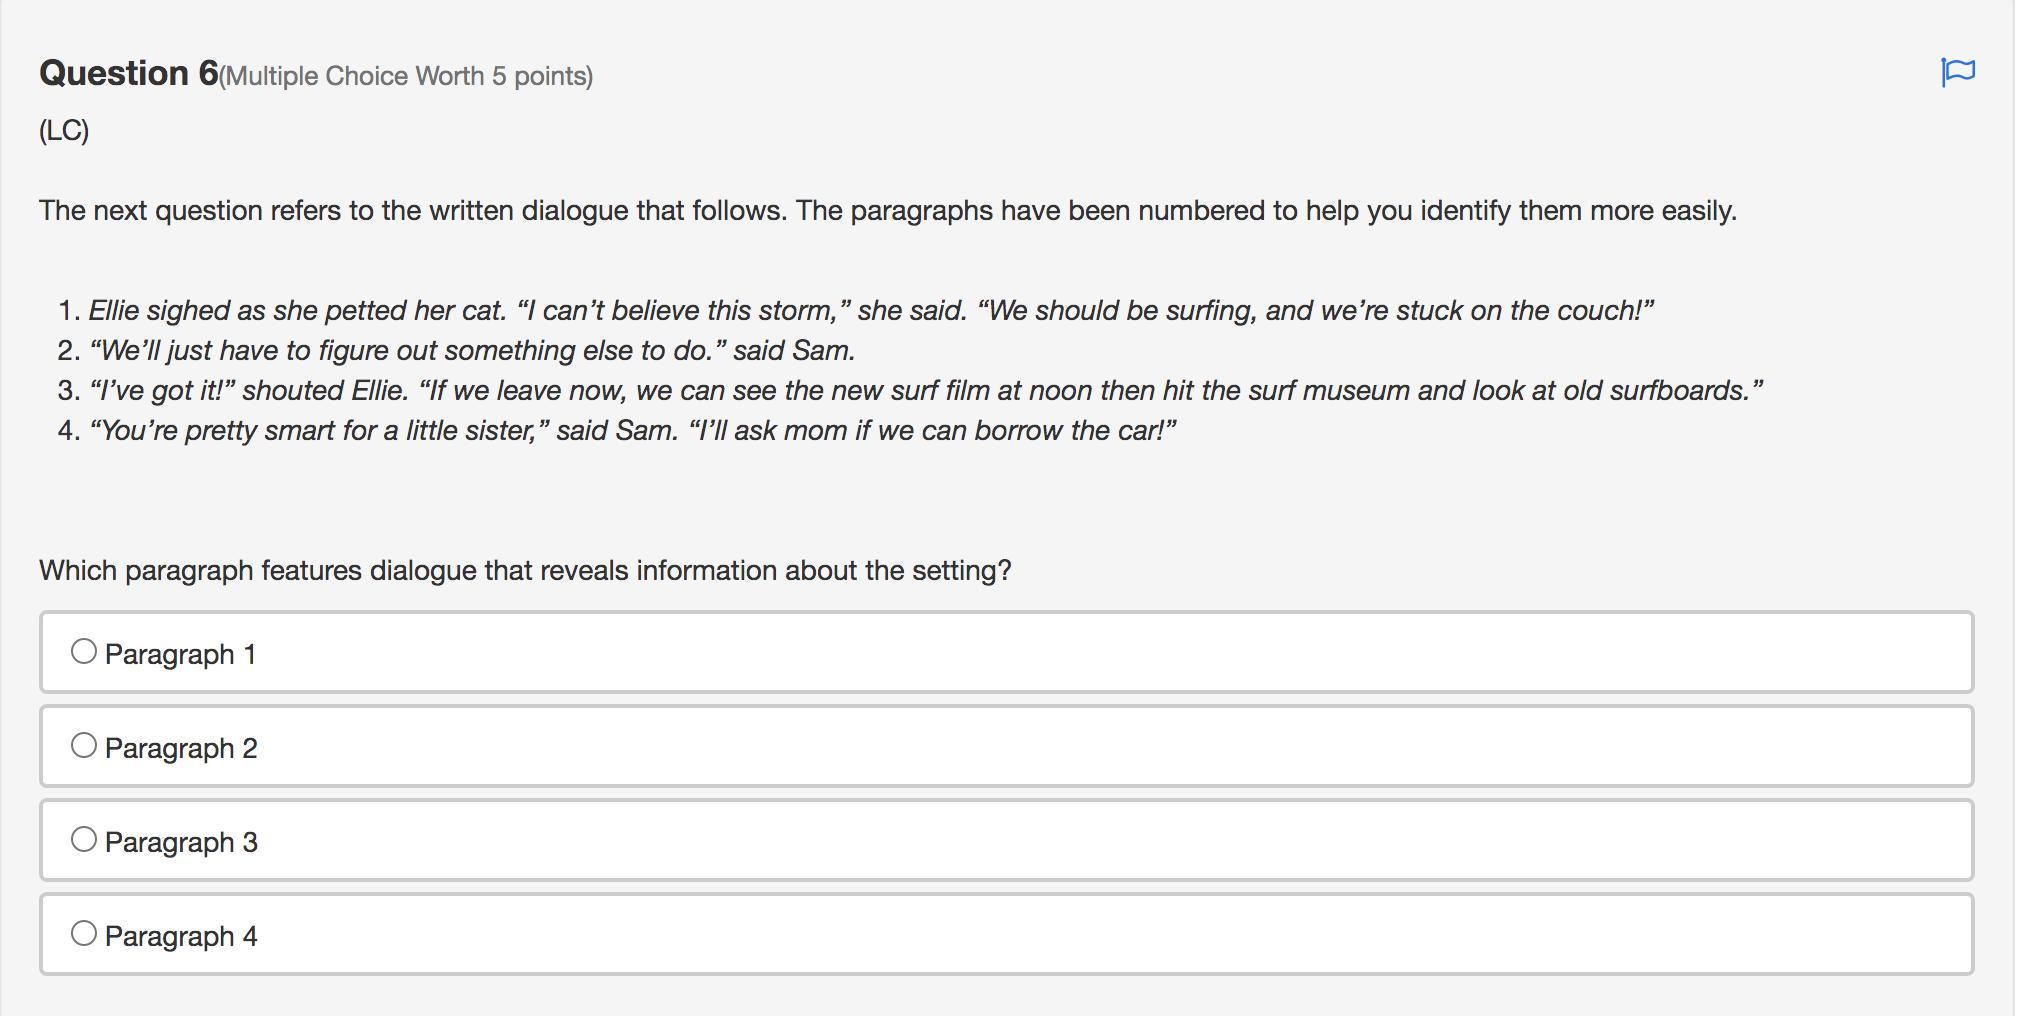
Task: Click the "Paragraph 2" answer label text
Action: [x=181, y=748]
